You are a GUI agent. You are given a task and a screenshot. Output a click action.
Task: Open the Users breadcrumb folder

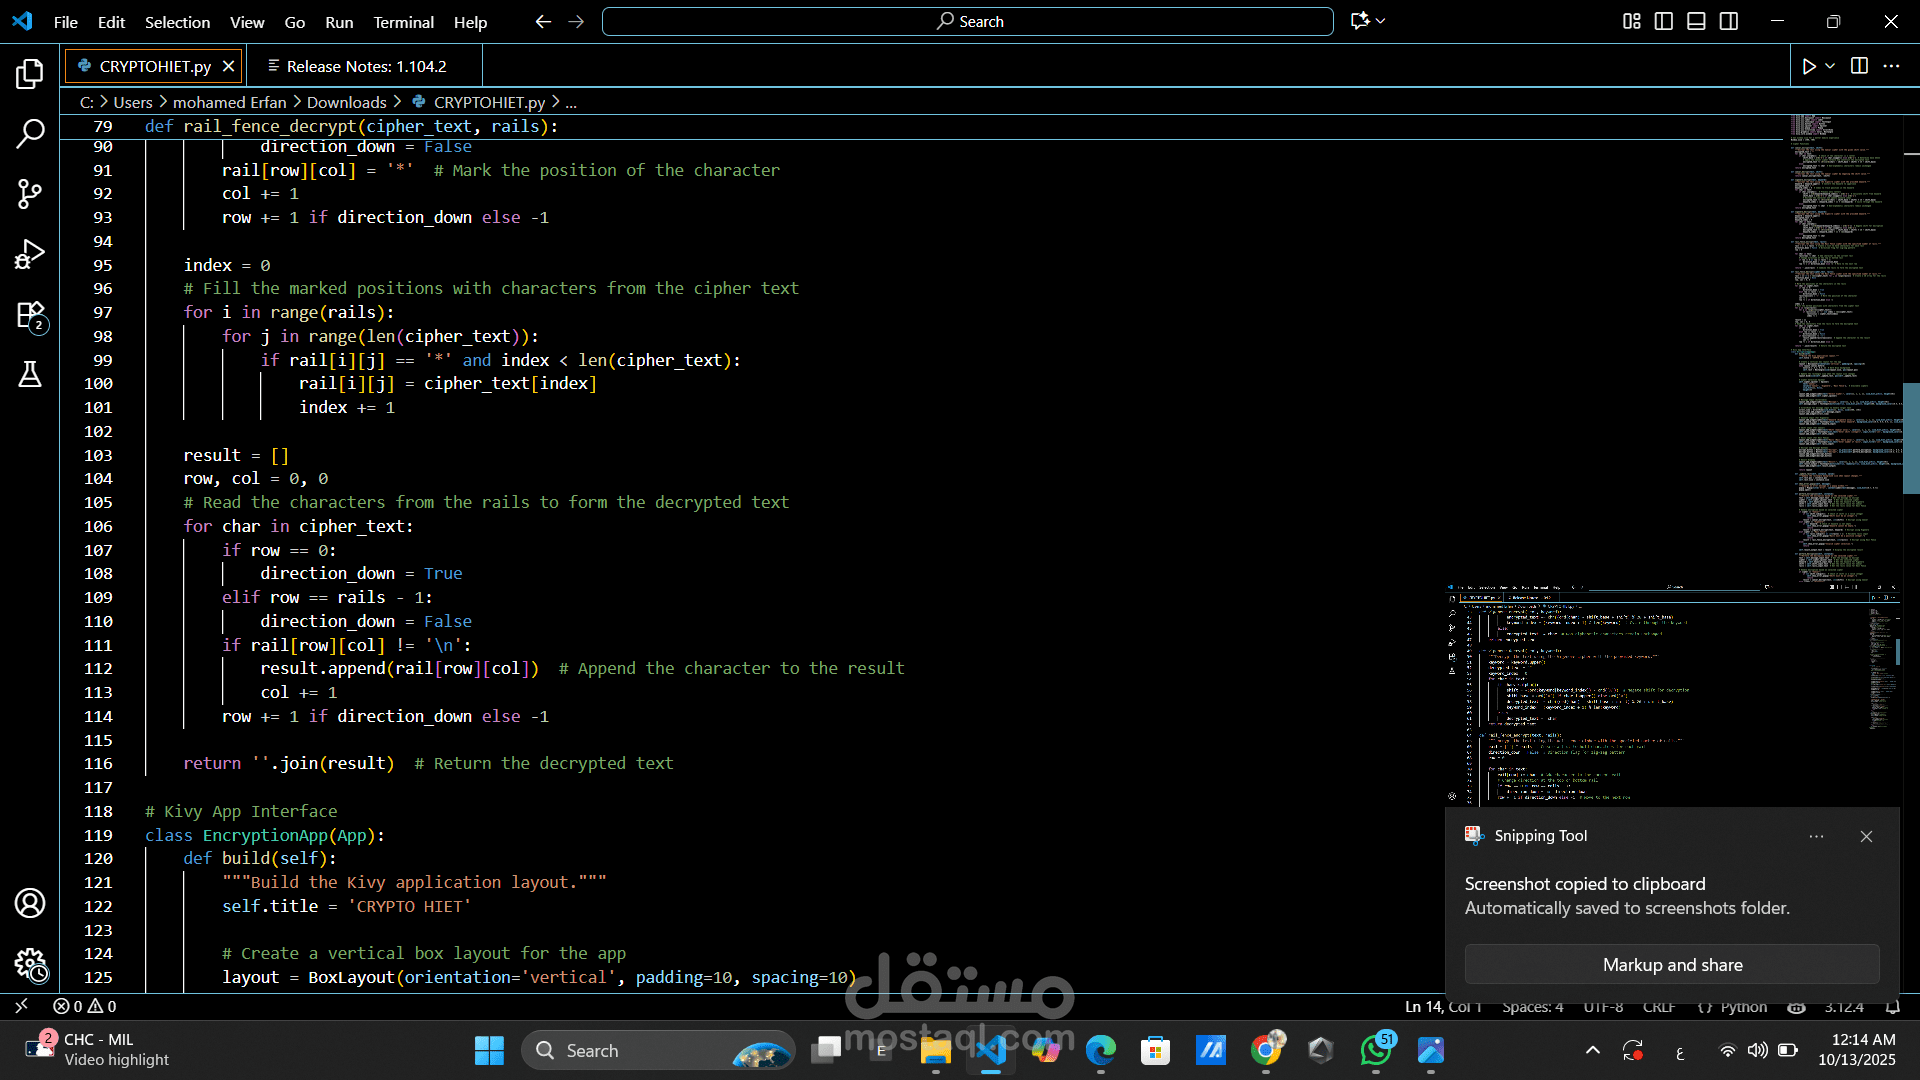(x=133, y=102)
